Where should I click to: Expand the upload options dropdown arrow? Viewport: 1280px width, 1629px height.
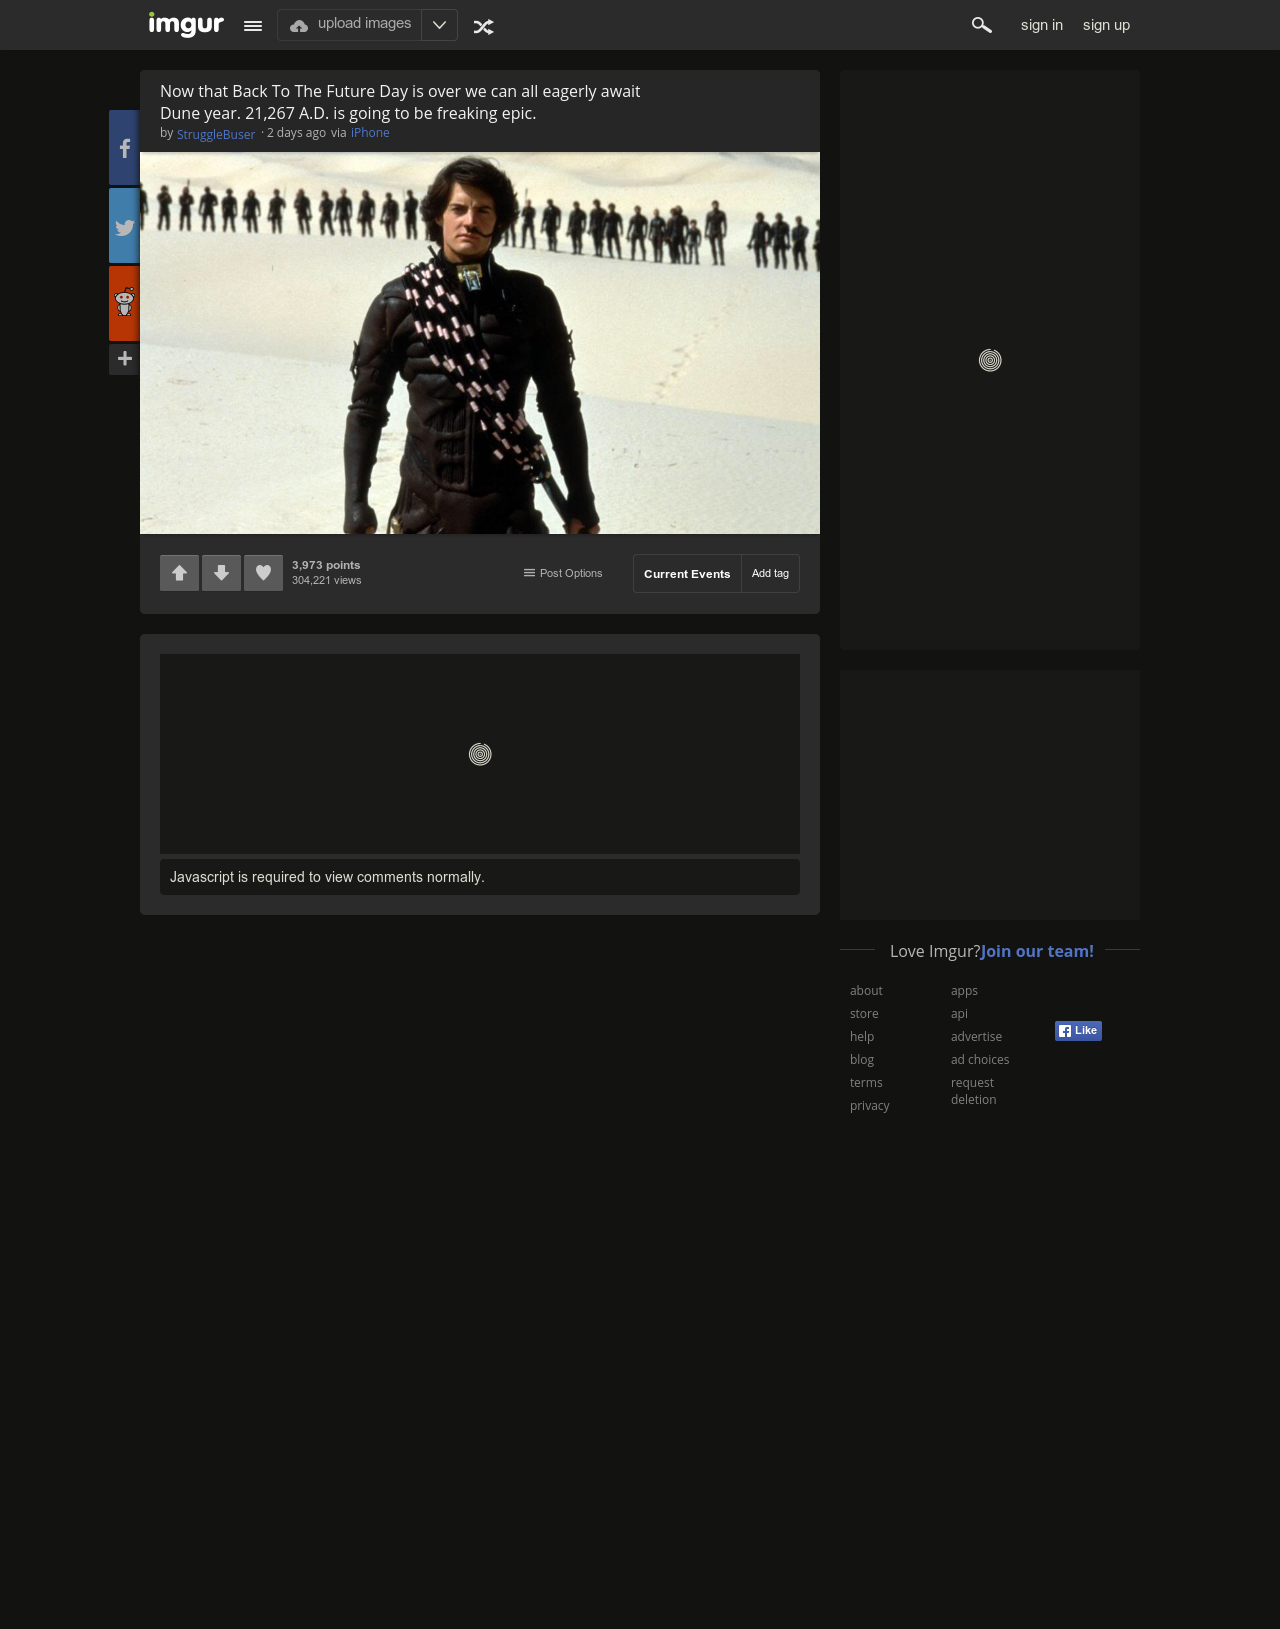(439, 25)
